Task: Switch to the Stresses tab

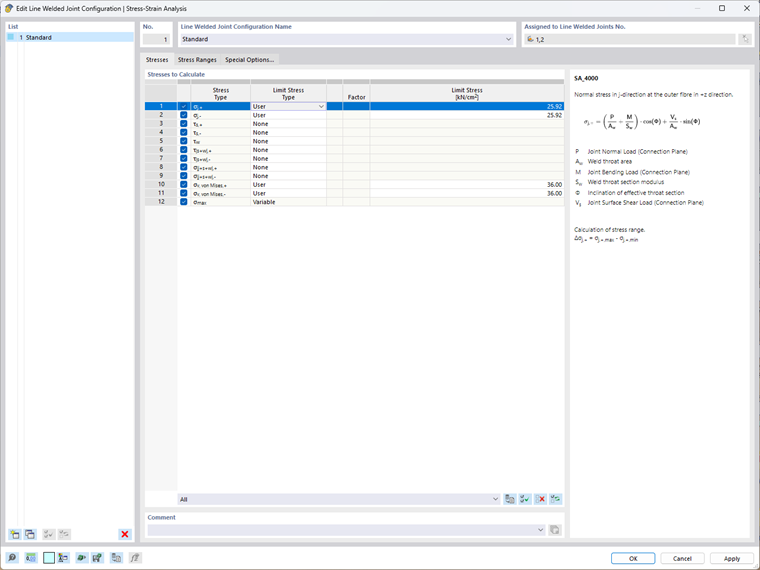Action: pyautogui.click(x=157, y=60)
